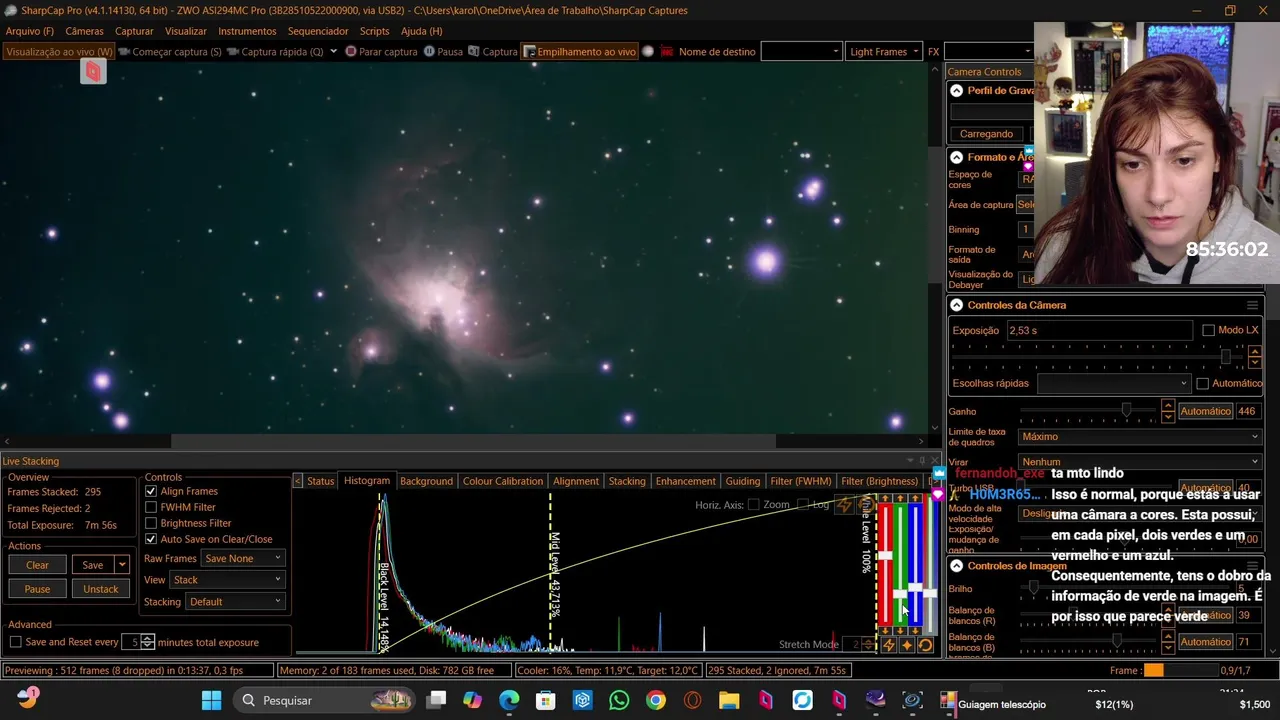Open File Explorer from the taskbar
Screen dimensions: 1280x720
tap(729, 700)
